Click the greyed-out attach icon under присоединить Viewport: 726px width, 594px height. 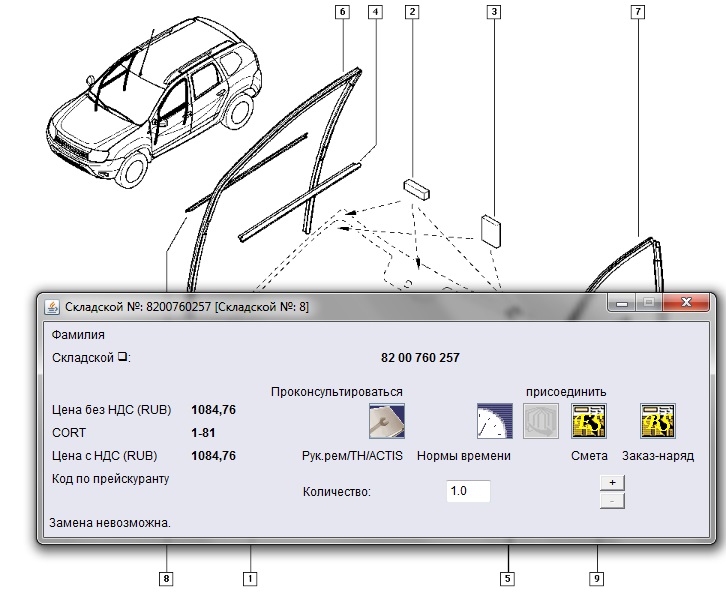tap(541, 422)
